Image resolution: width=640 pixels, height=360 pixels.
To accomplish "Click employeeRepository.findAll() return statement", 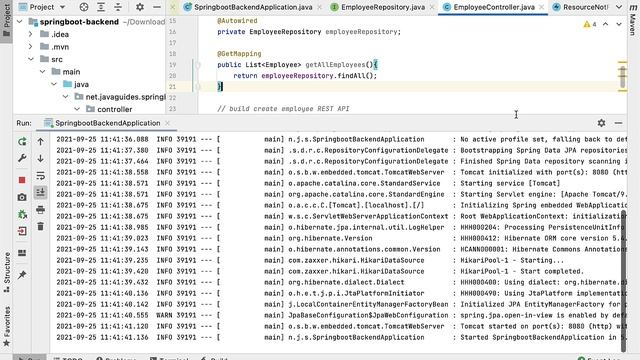I will 305,76.
